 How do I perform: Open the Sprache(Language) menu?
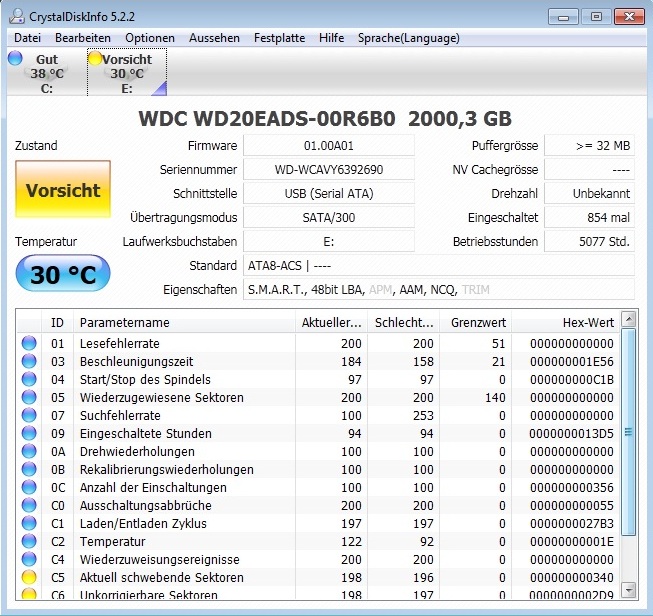(409, 38)
